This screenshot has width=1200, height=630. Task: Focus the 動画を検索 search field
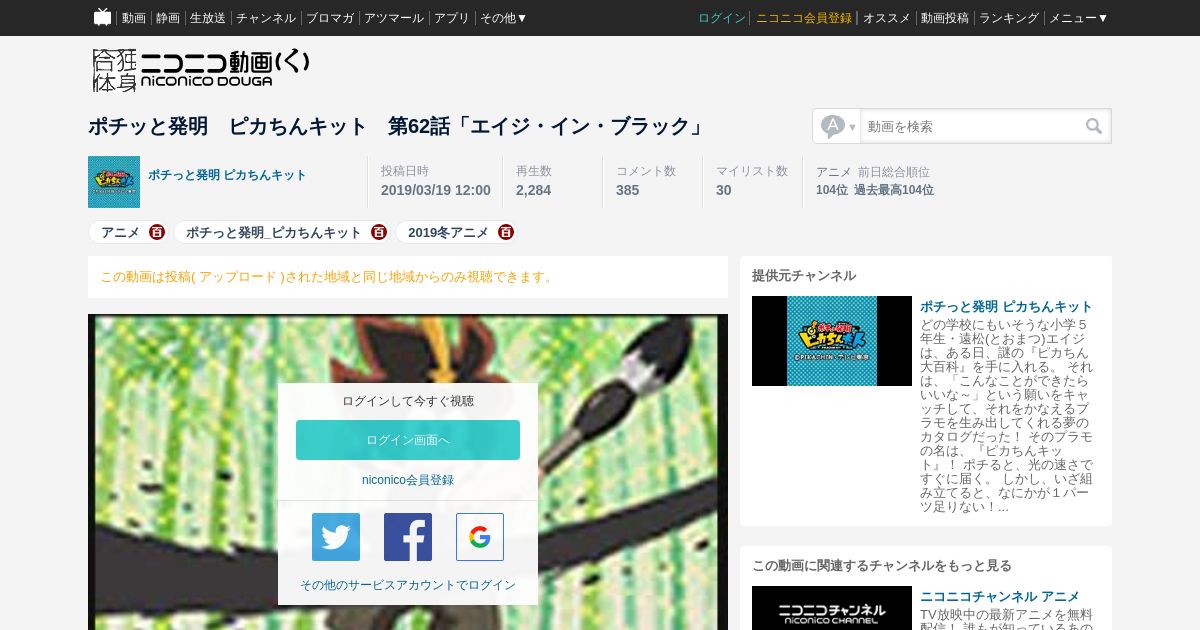pos(970,126)
